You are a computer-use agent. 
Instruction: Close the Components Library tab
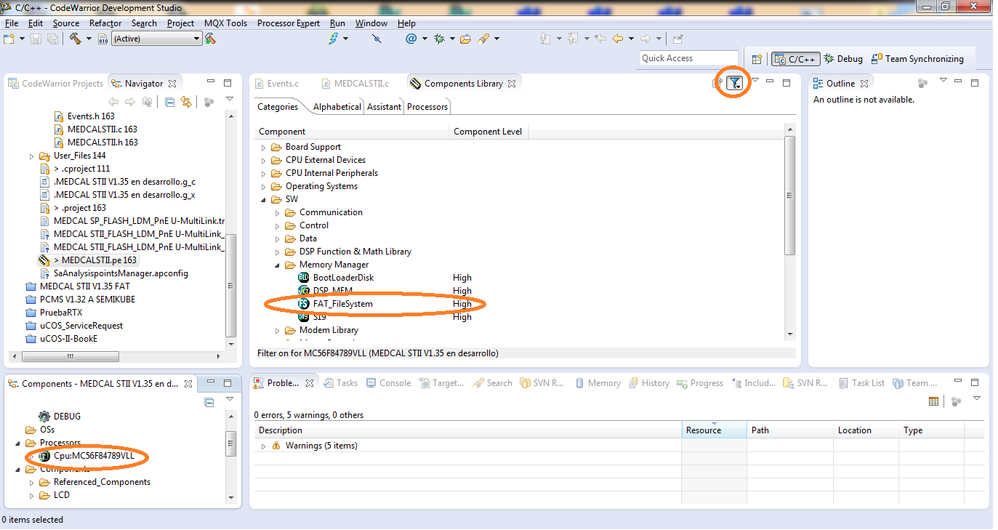512,84
